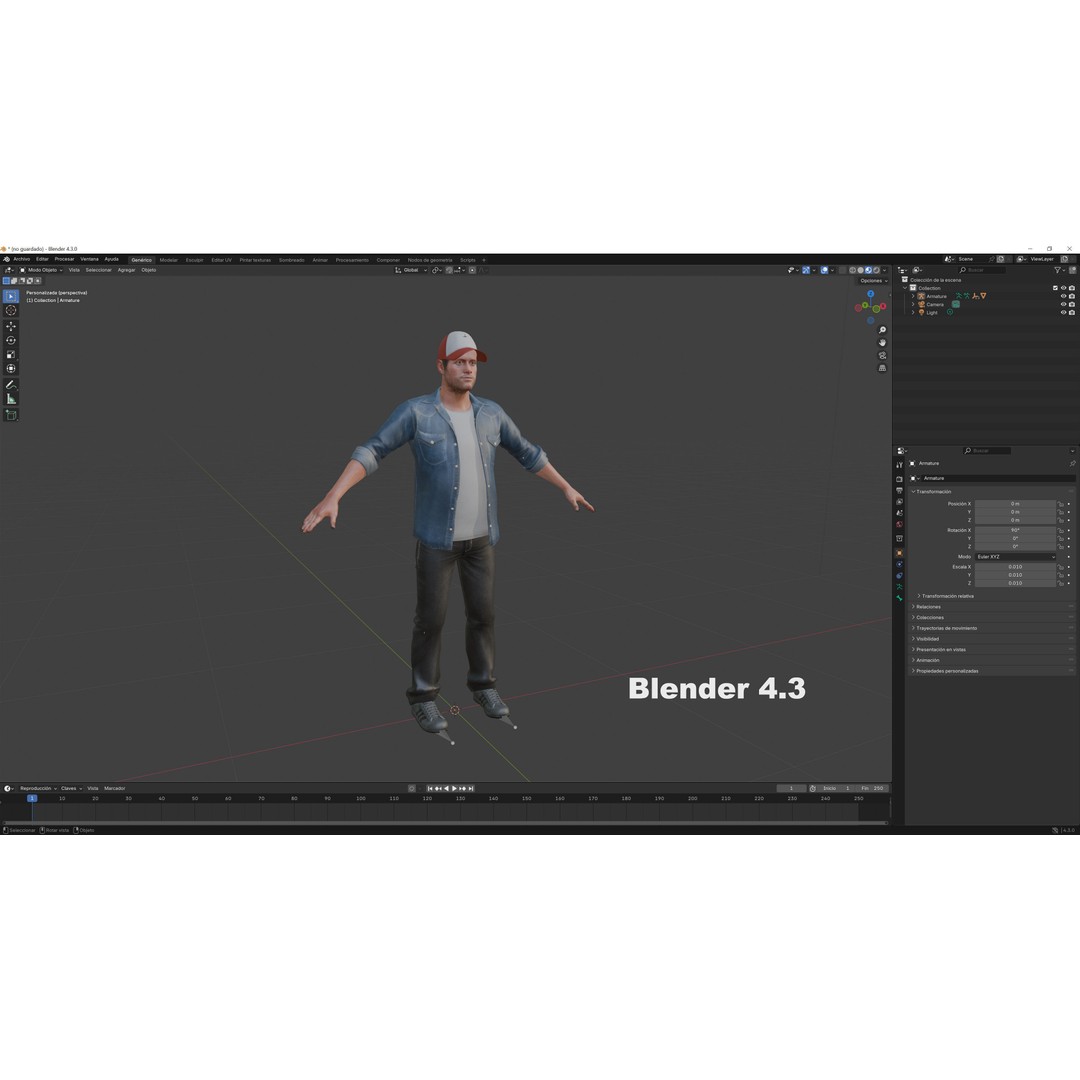Click the Blender logo in the menu bar

click(6, 260)
